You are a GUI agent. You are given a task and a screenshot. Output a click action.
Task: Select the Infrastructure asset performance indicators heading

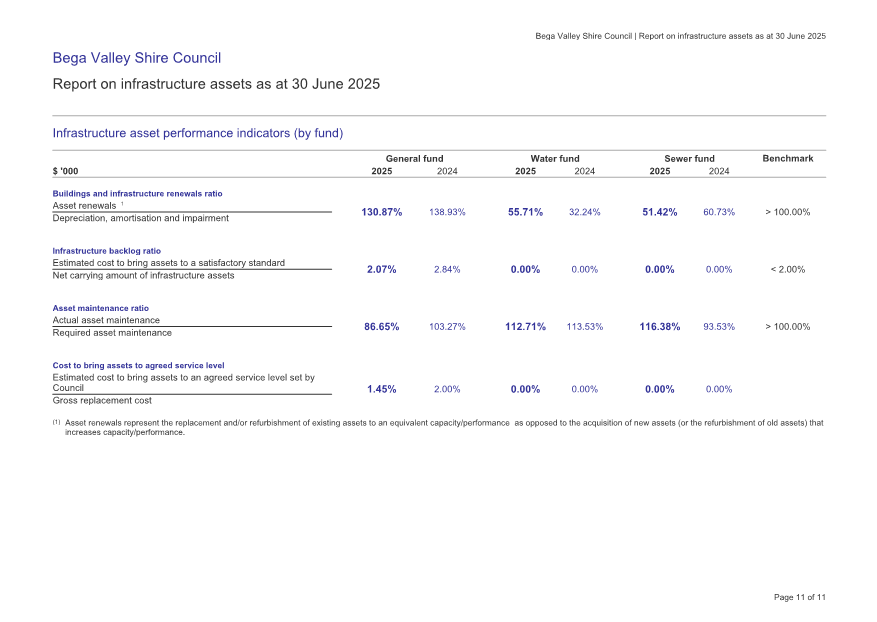click(x=197, y=133)
